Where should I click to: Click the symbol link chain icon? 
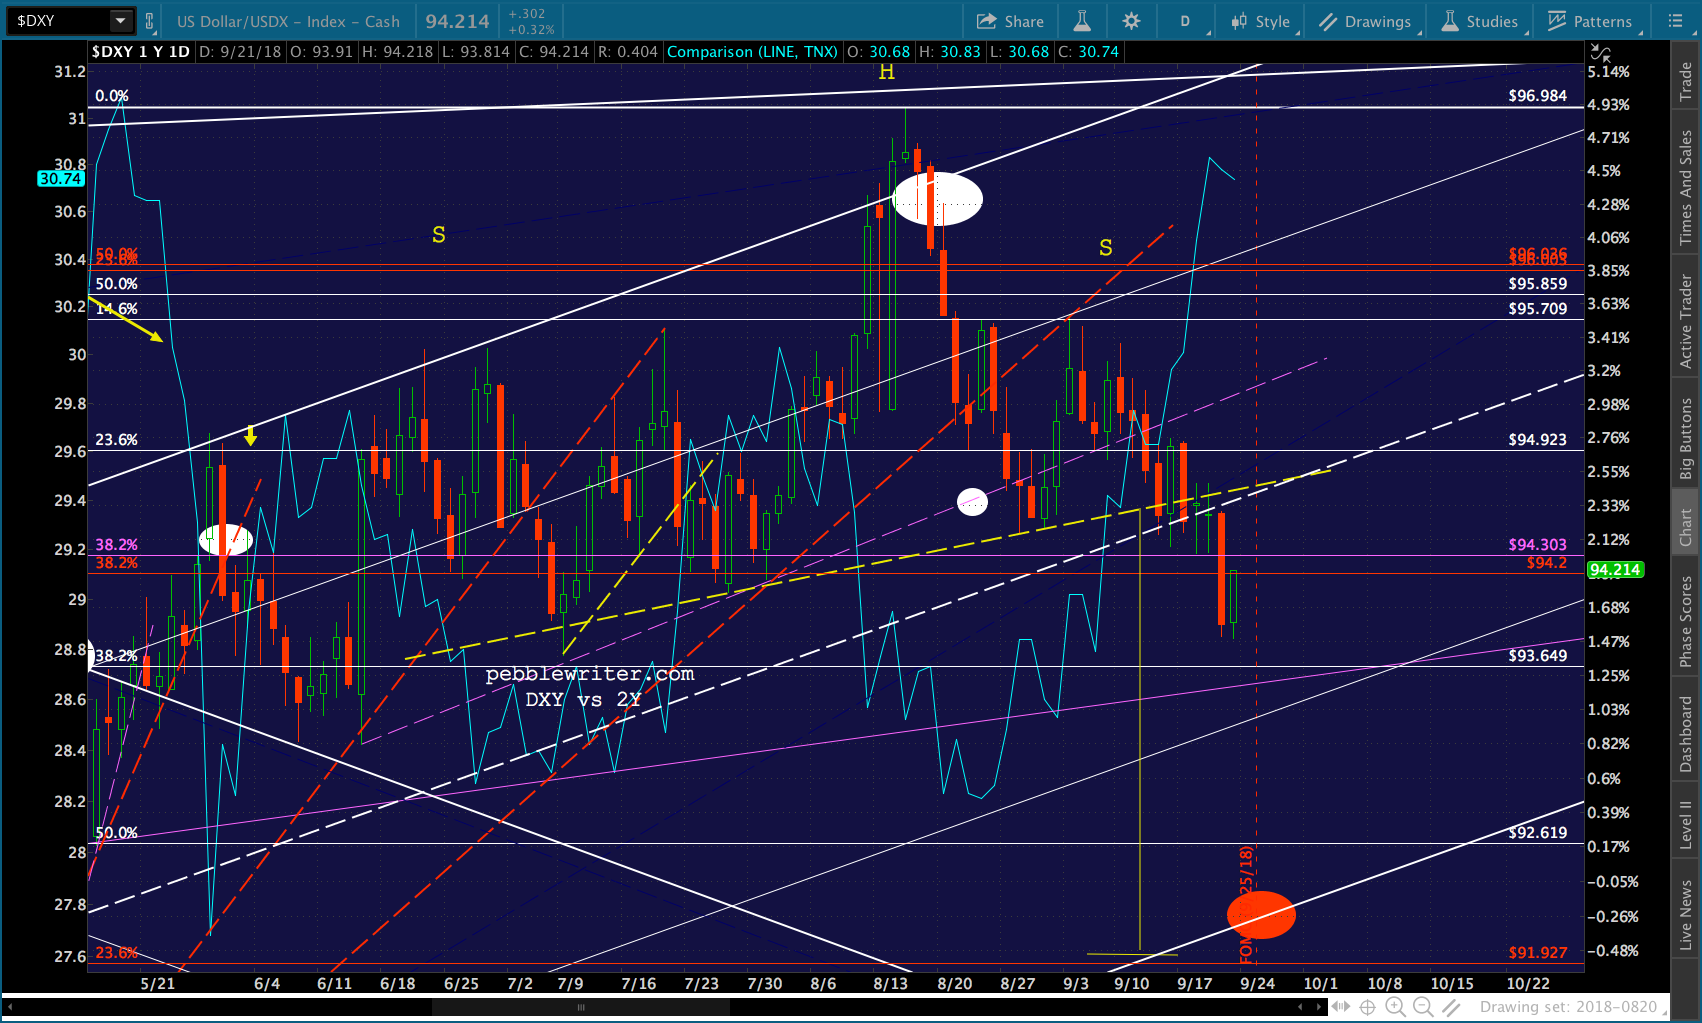(149, 21)
